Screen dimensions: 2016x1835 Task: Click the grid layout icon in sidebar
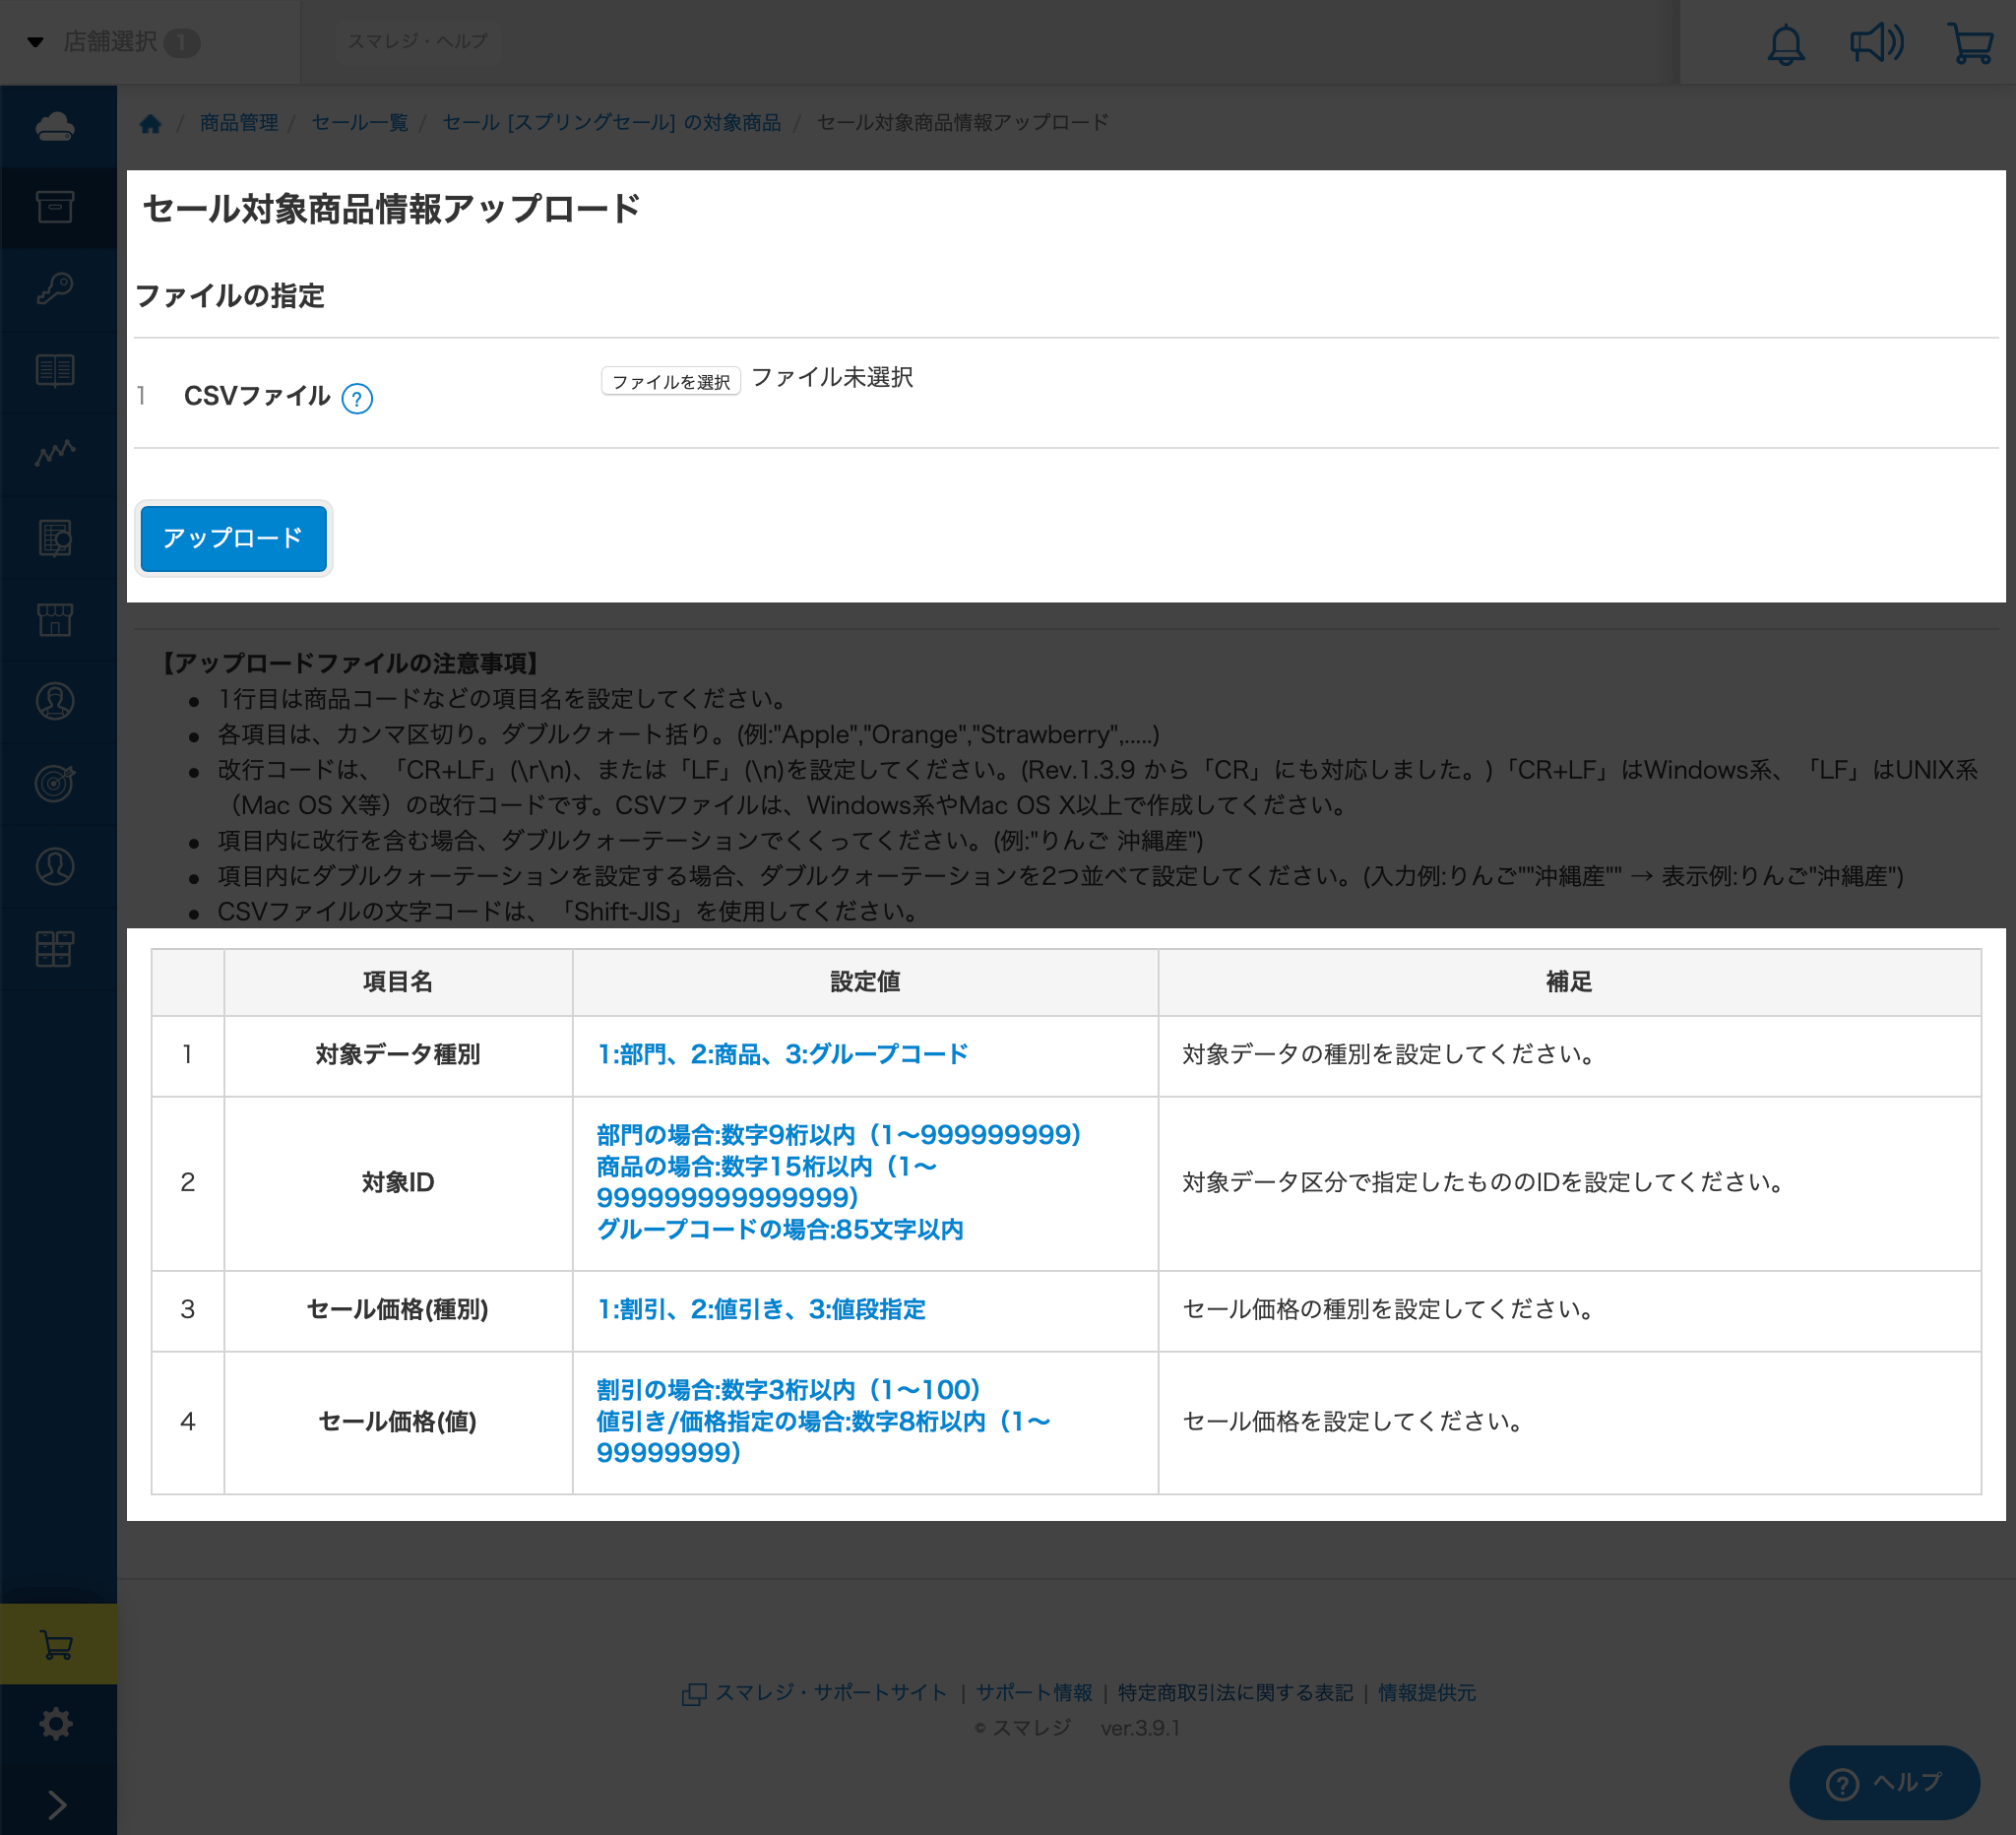(55, 948)
